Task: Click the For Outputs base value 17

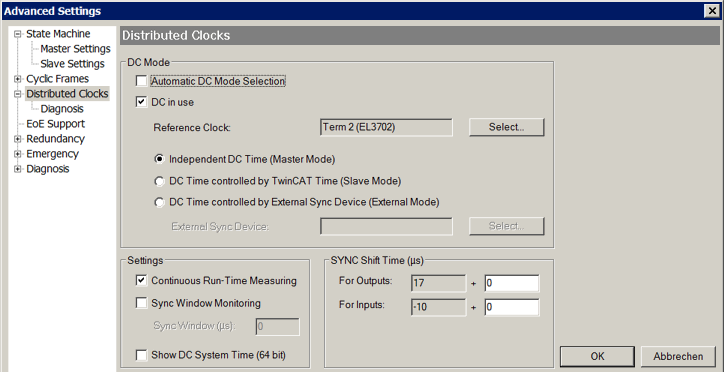Action: pyautogui.click(x=438, y=283)
